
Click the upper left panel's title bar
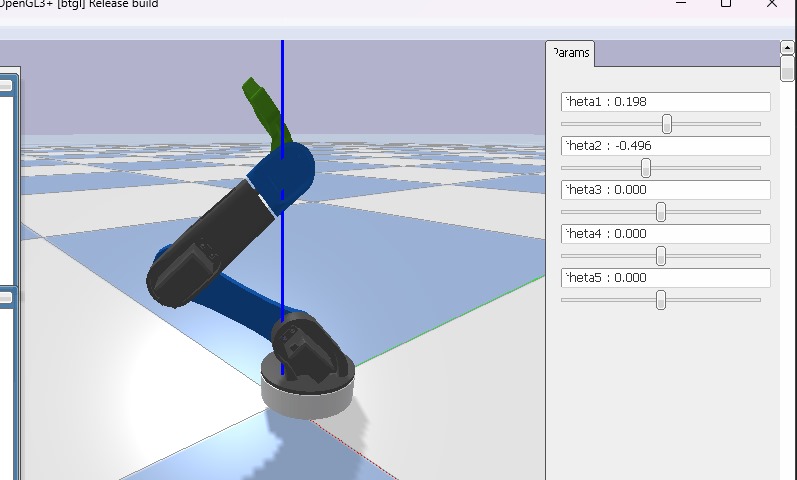[x=6, y=86]
